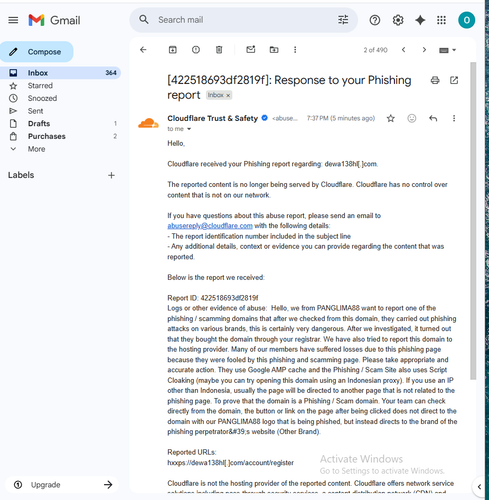Click the email subject heading
The height and width of the screenshot is (500, 489).
pos(289,87)
